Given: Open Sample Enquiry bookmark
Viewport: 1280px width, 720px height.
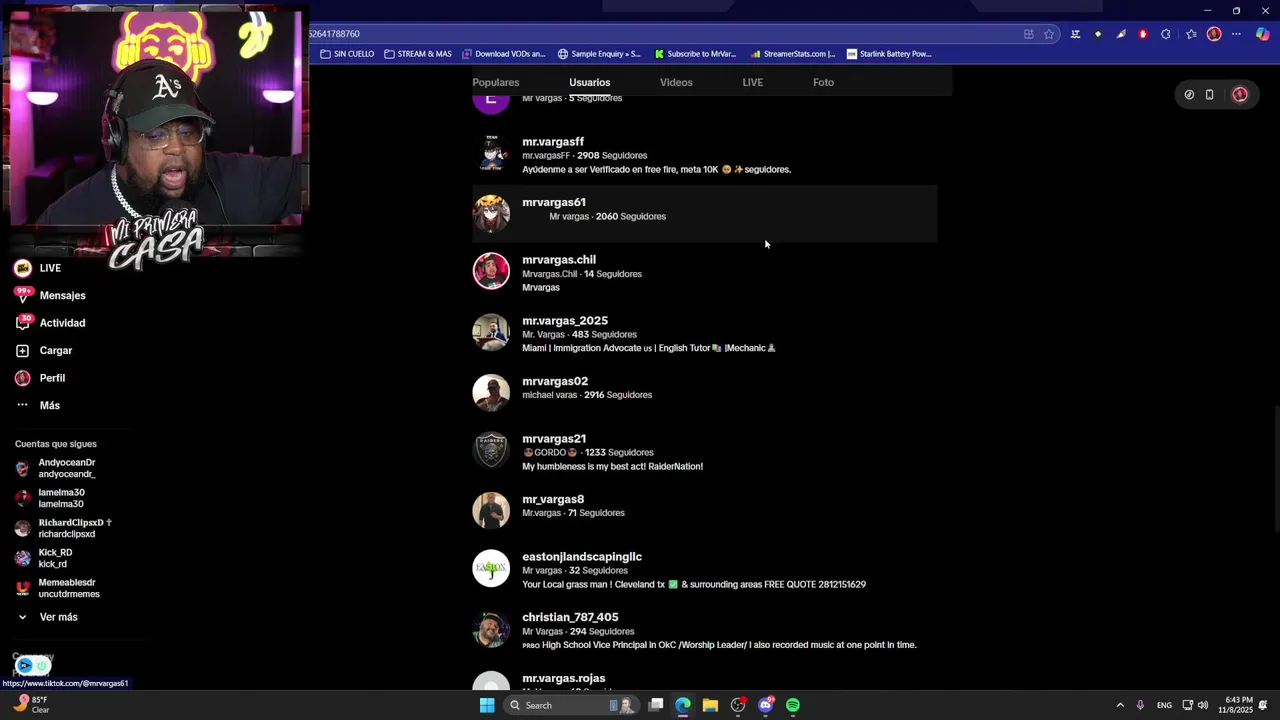Looking at the screenshot, I should coord(599,54).
